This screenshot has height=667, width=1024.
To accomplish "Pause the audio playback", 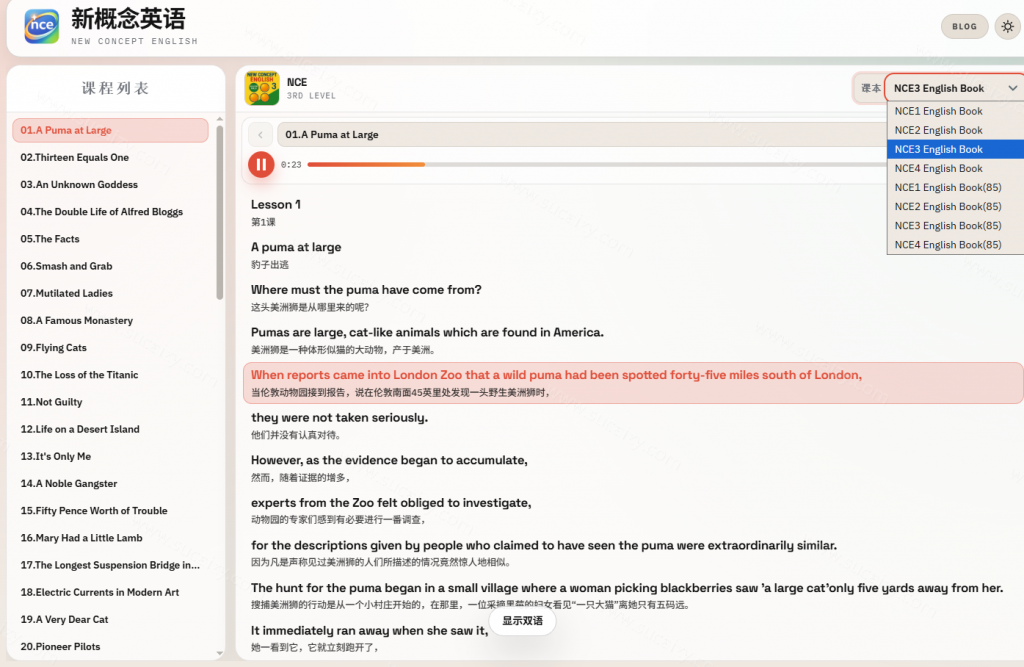I will pos(261,165).
